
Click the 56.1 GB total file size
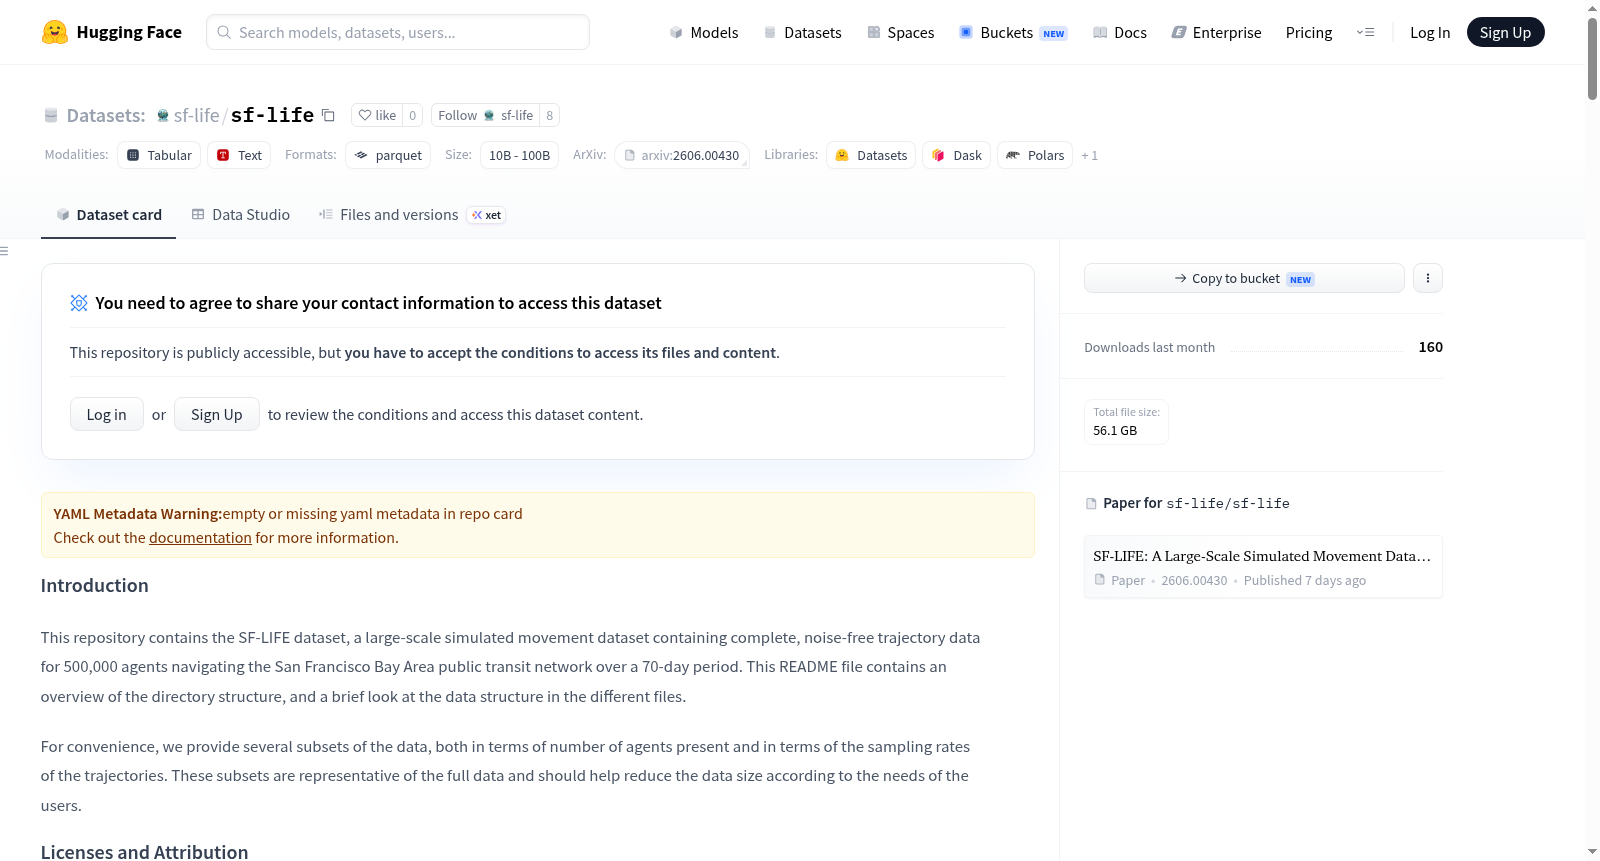(x=1115, y=431)
